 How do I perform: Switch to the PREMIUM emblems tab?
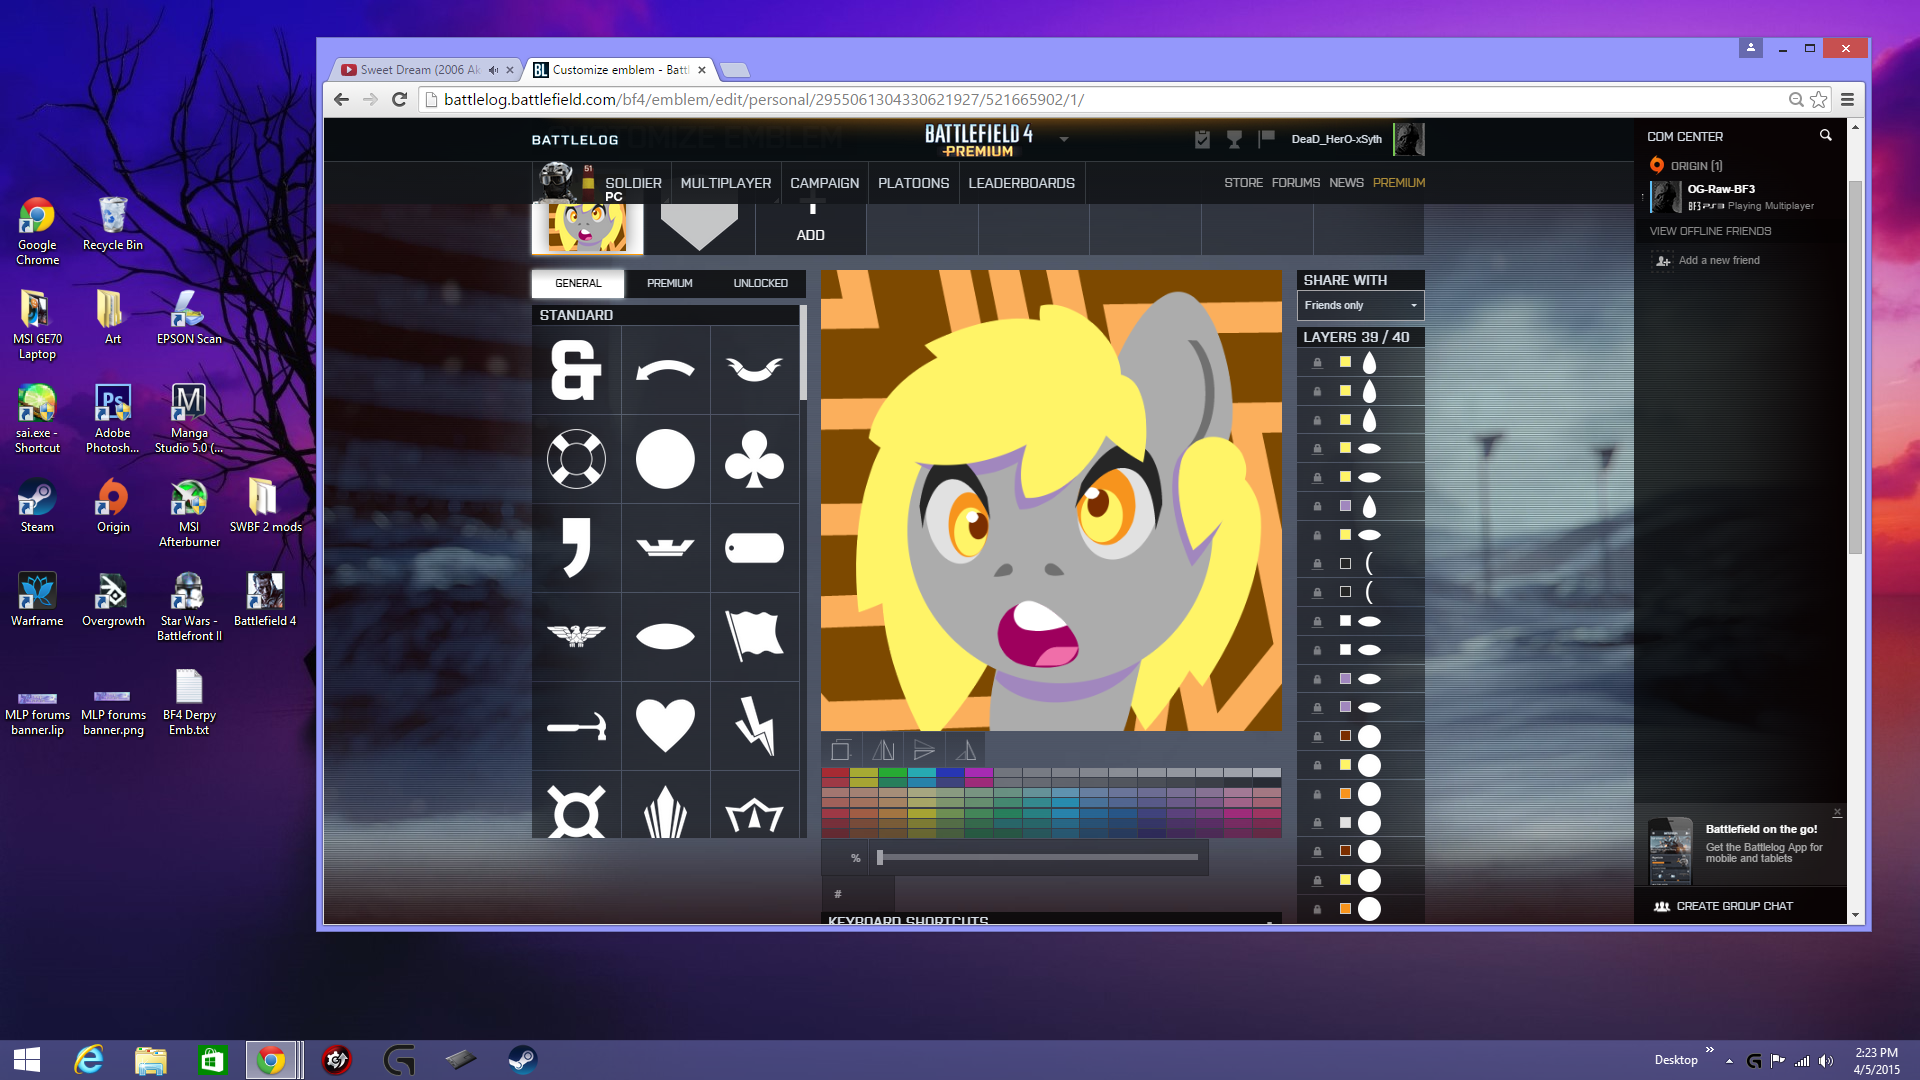point(669,282)
